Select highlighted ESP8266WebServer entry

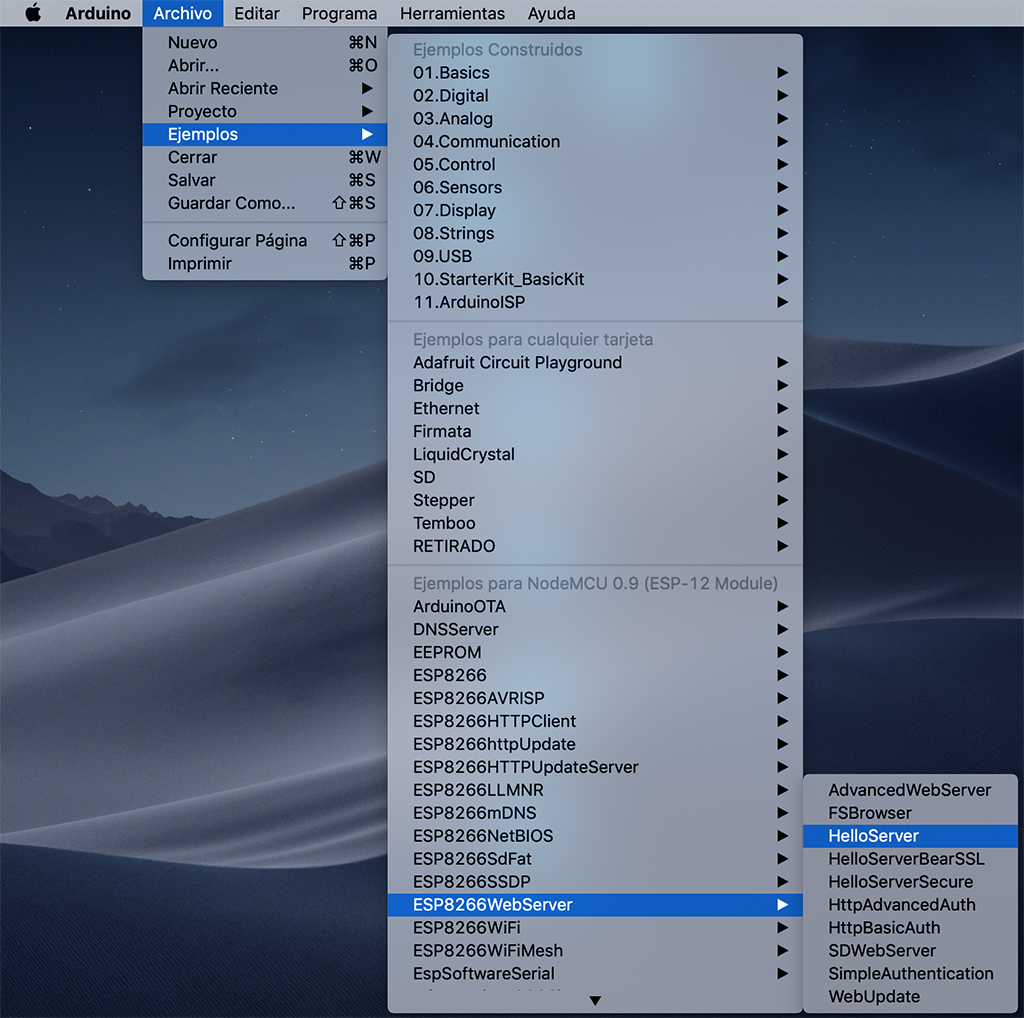[x=595, y=905]
